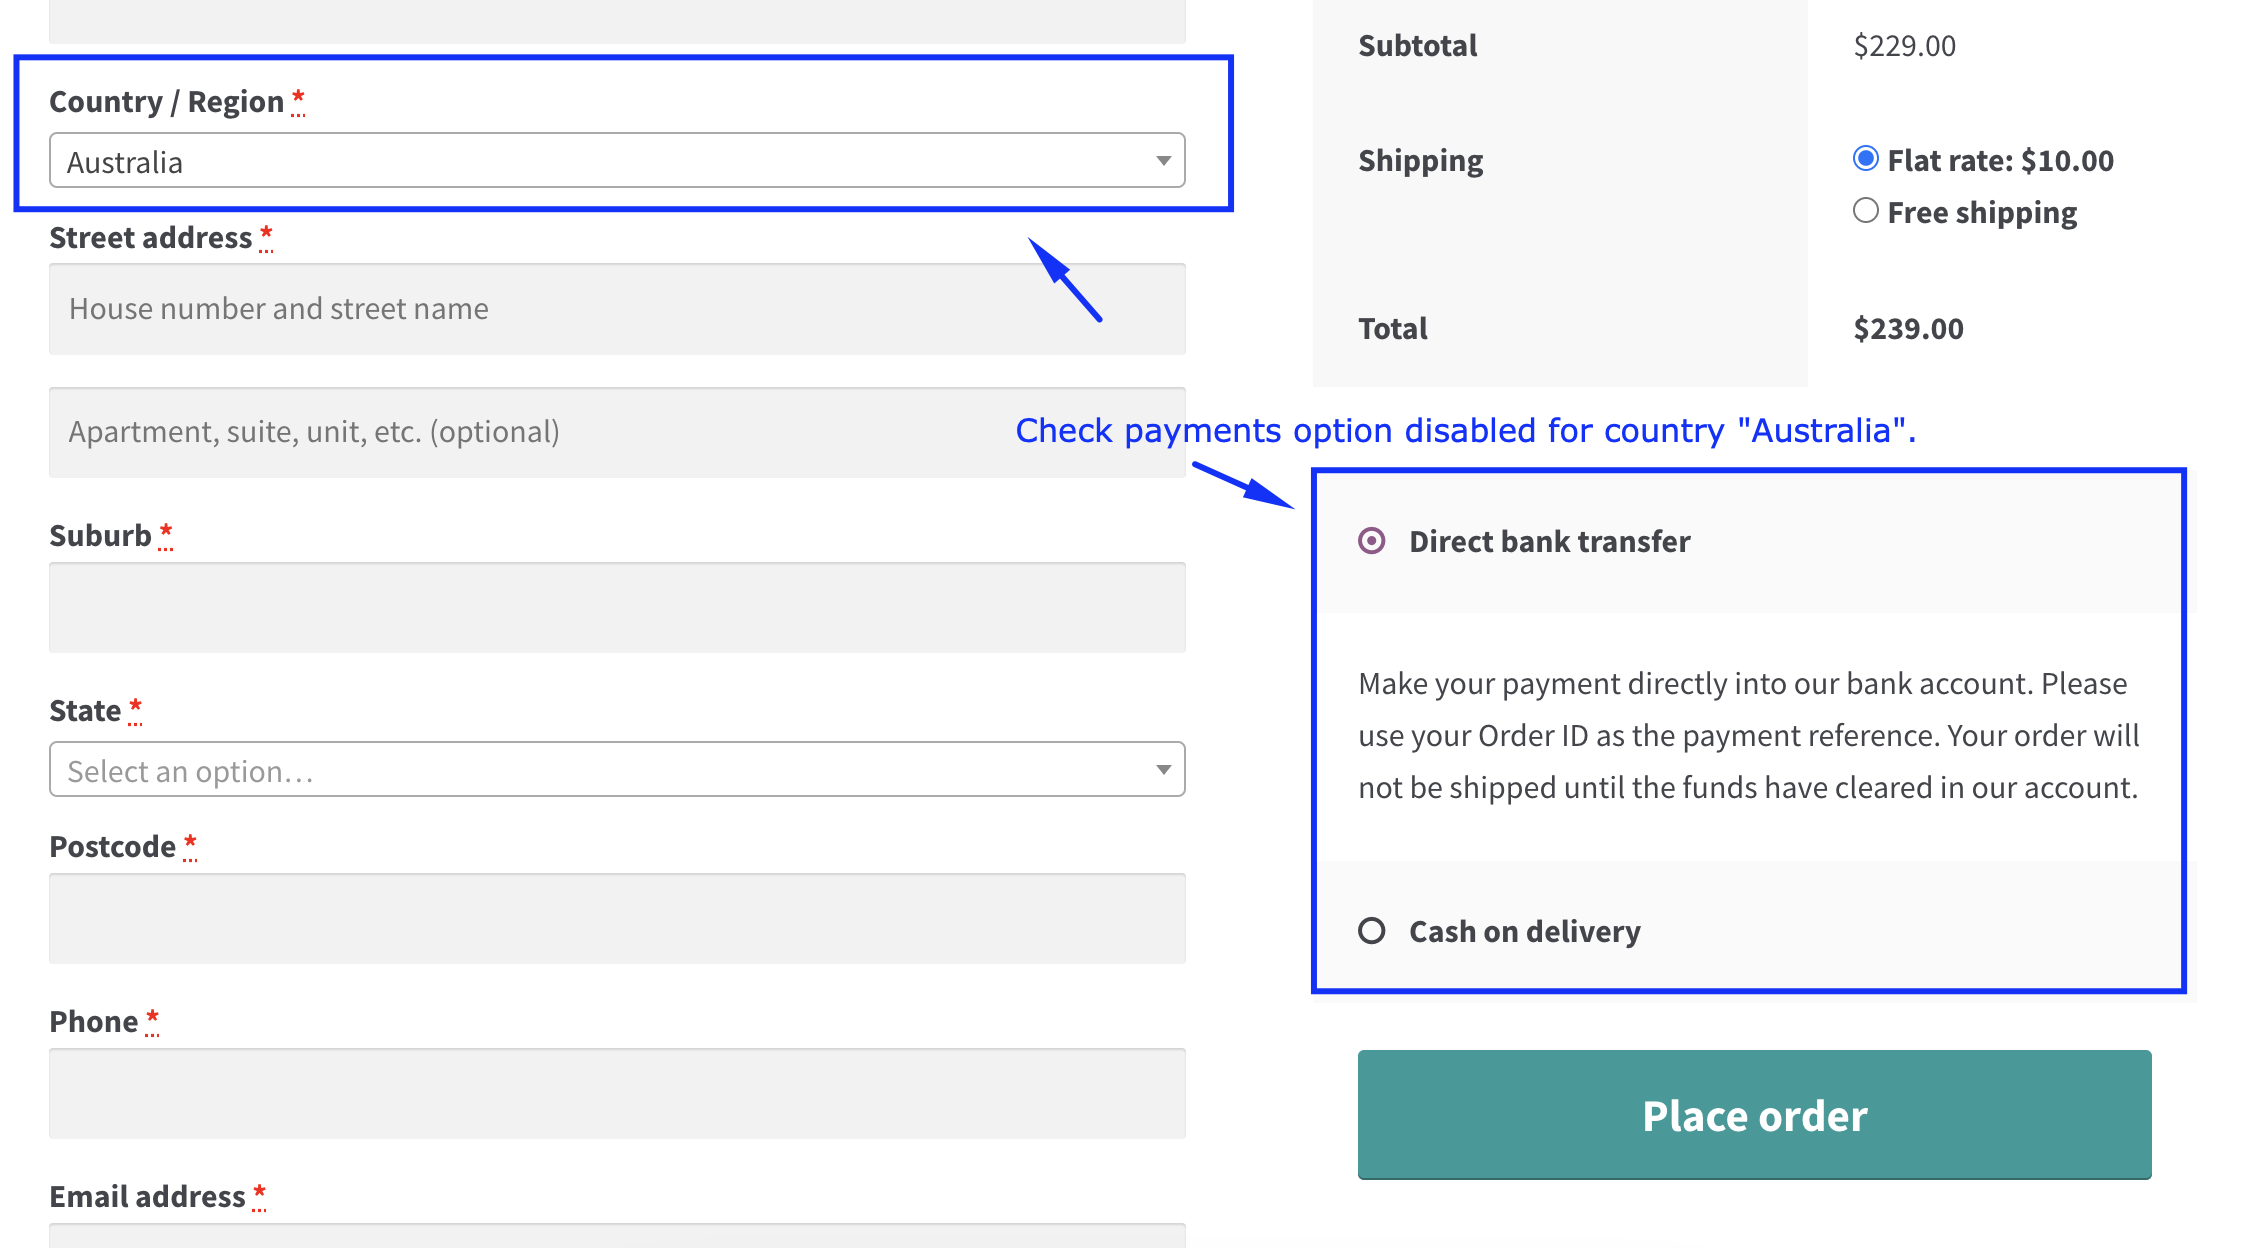Click into the Suburb text field
Image resolution: width=2246 pixels, height=1248 pixels.
(617, 607)
